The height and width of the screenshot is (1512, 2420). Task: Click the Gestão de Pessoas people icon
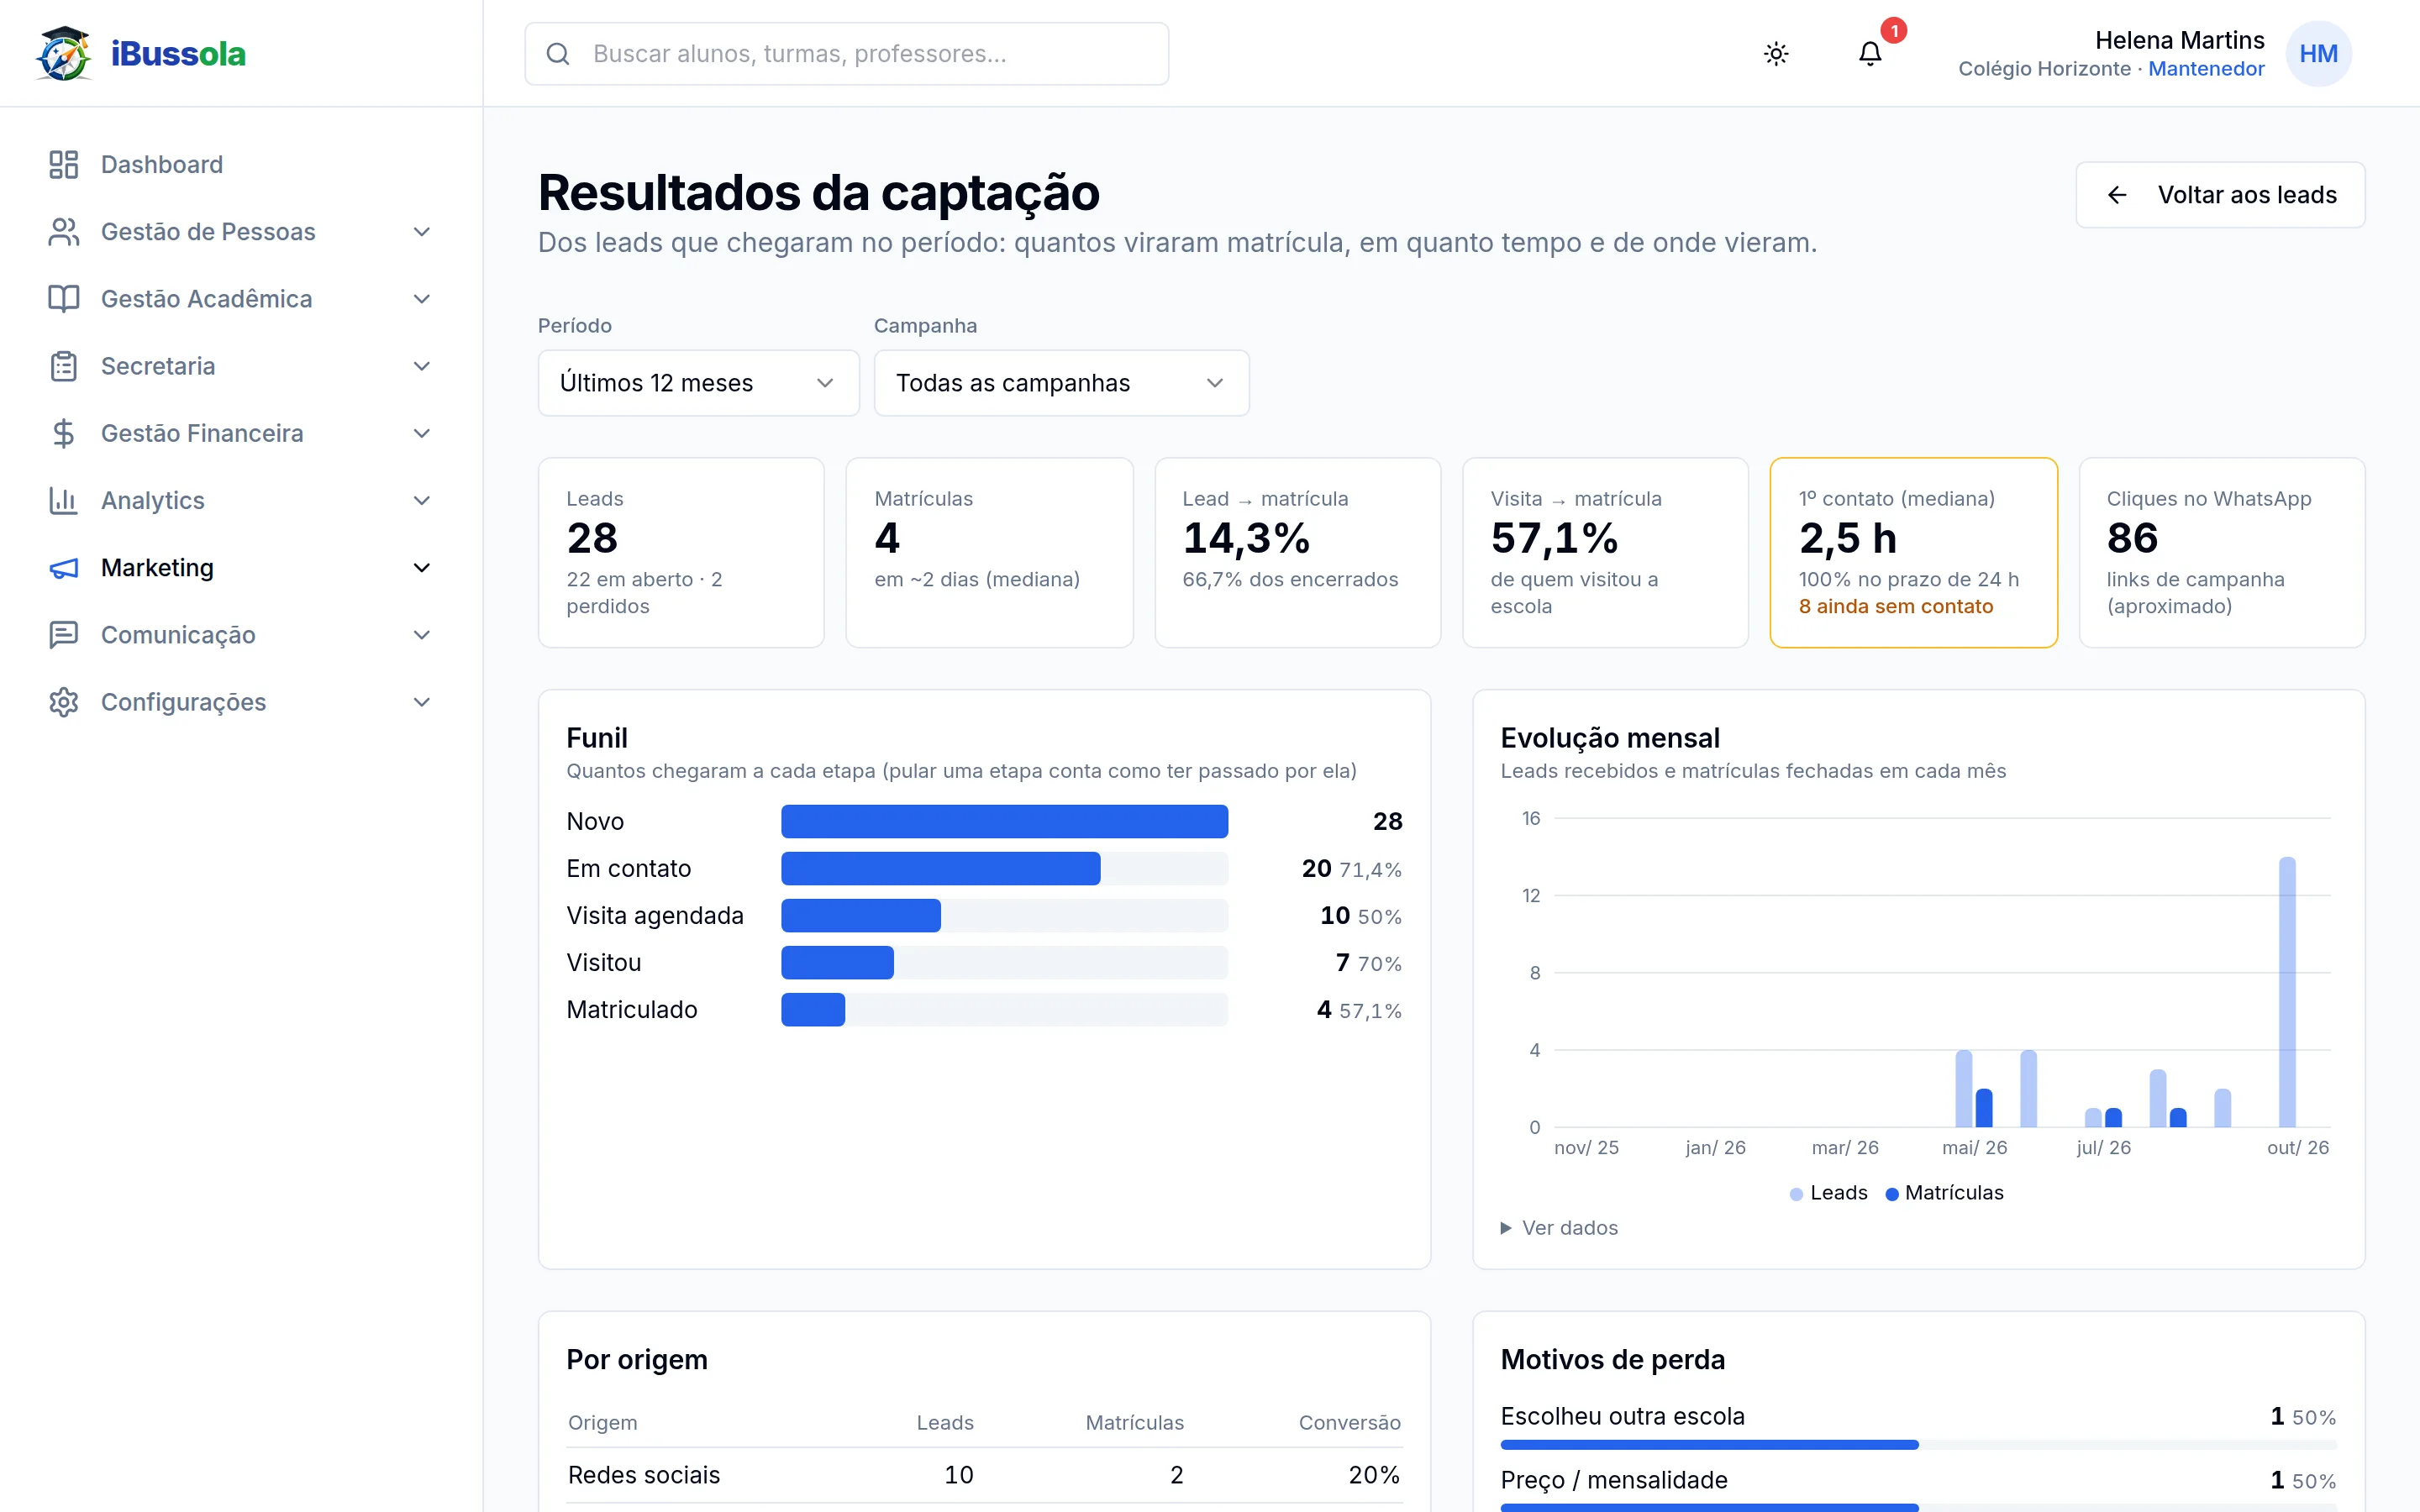(63, 231)
